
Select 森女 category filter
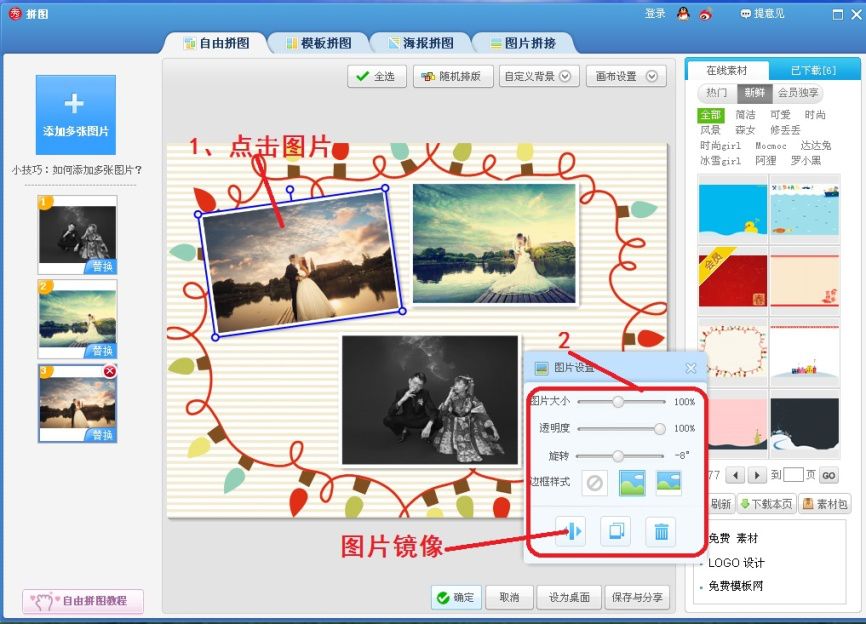coord(745,130)
